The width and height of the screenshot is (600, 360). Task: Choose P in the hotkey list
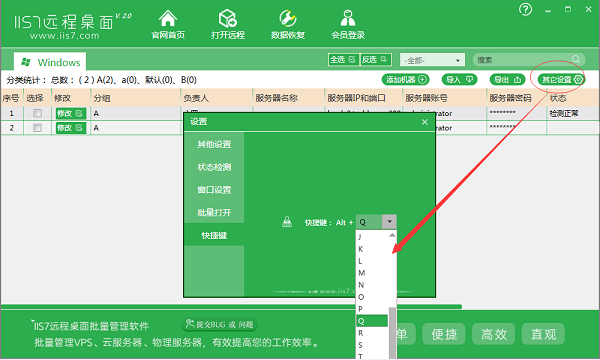point(372,309)
